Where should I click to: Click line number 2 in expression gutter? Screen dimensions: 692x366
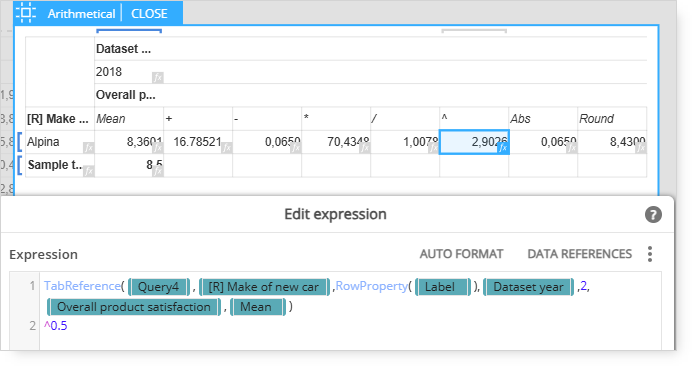(32, 326)
